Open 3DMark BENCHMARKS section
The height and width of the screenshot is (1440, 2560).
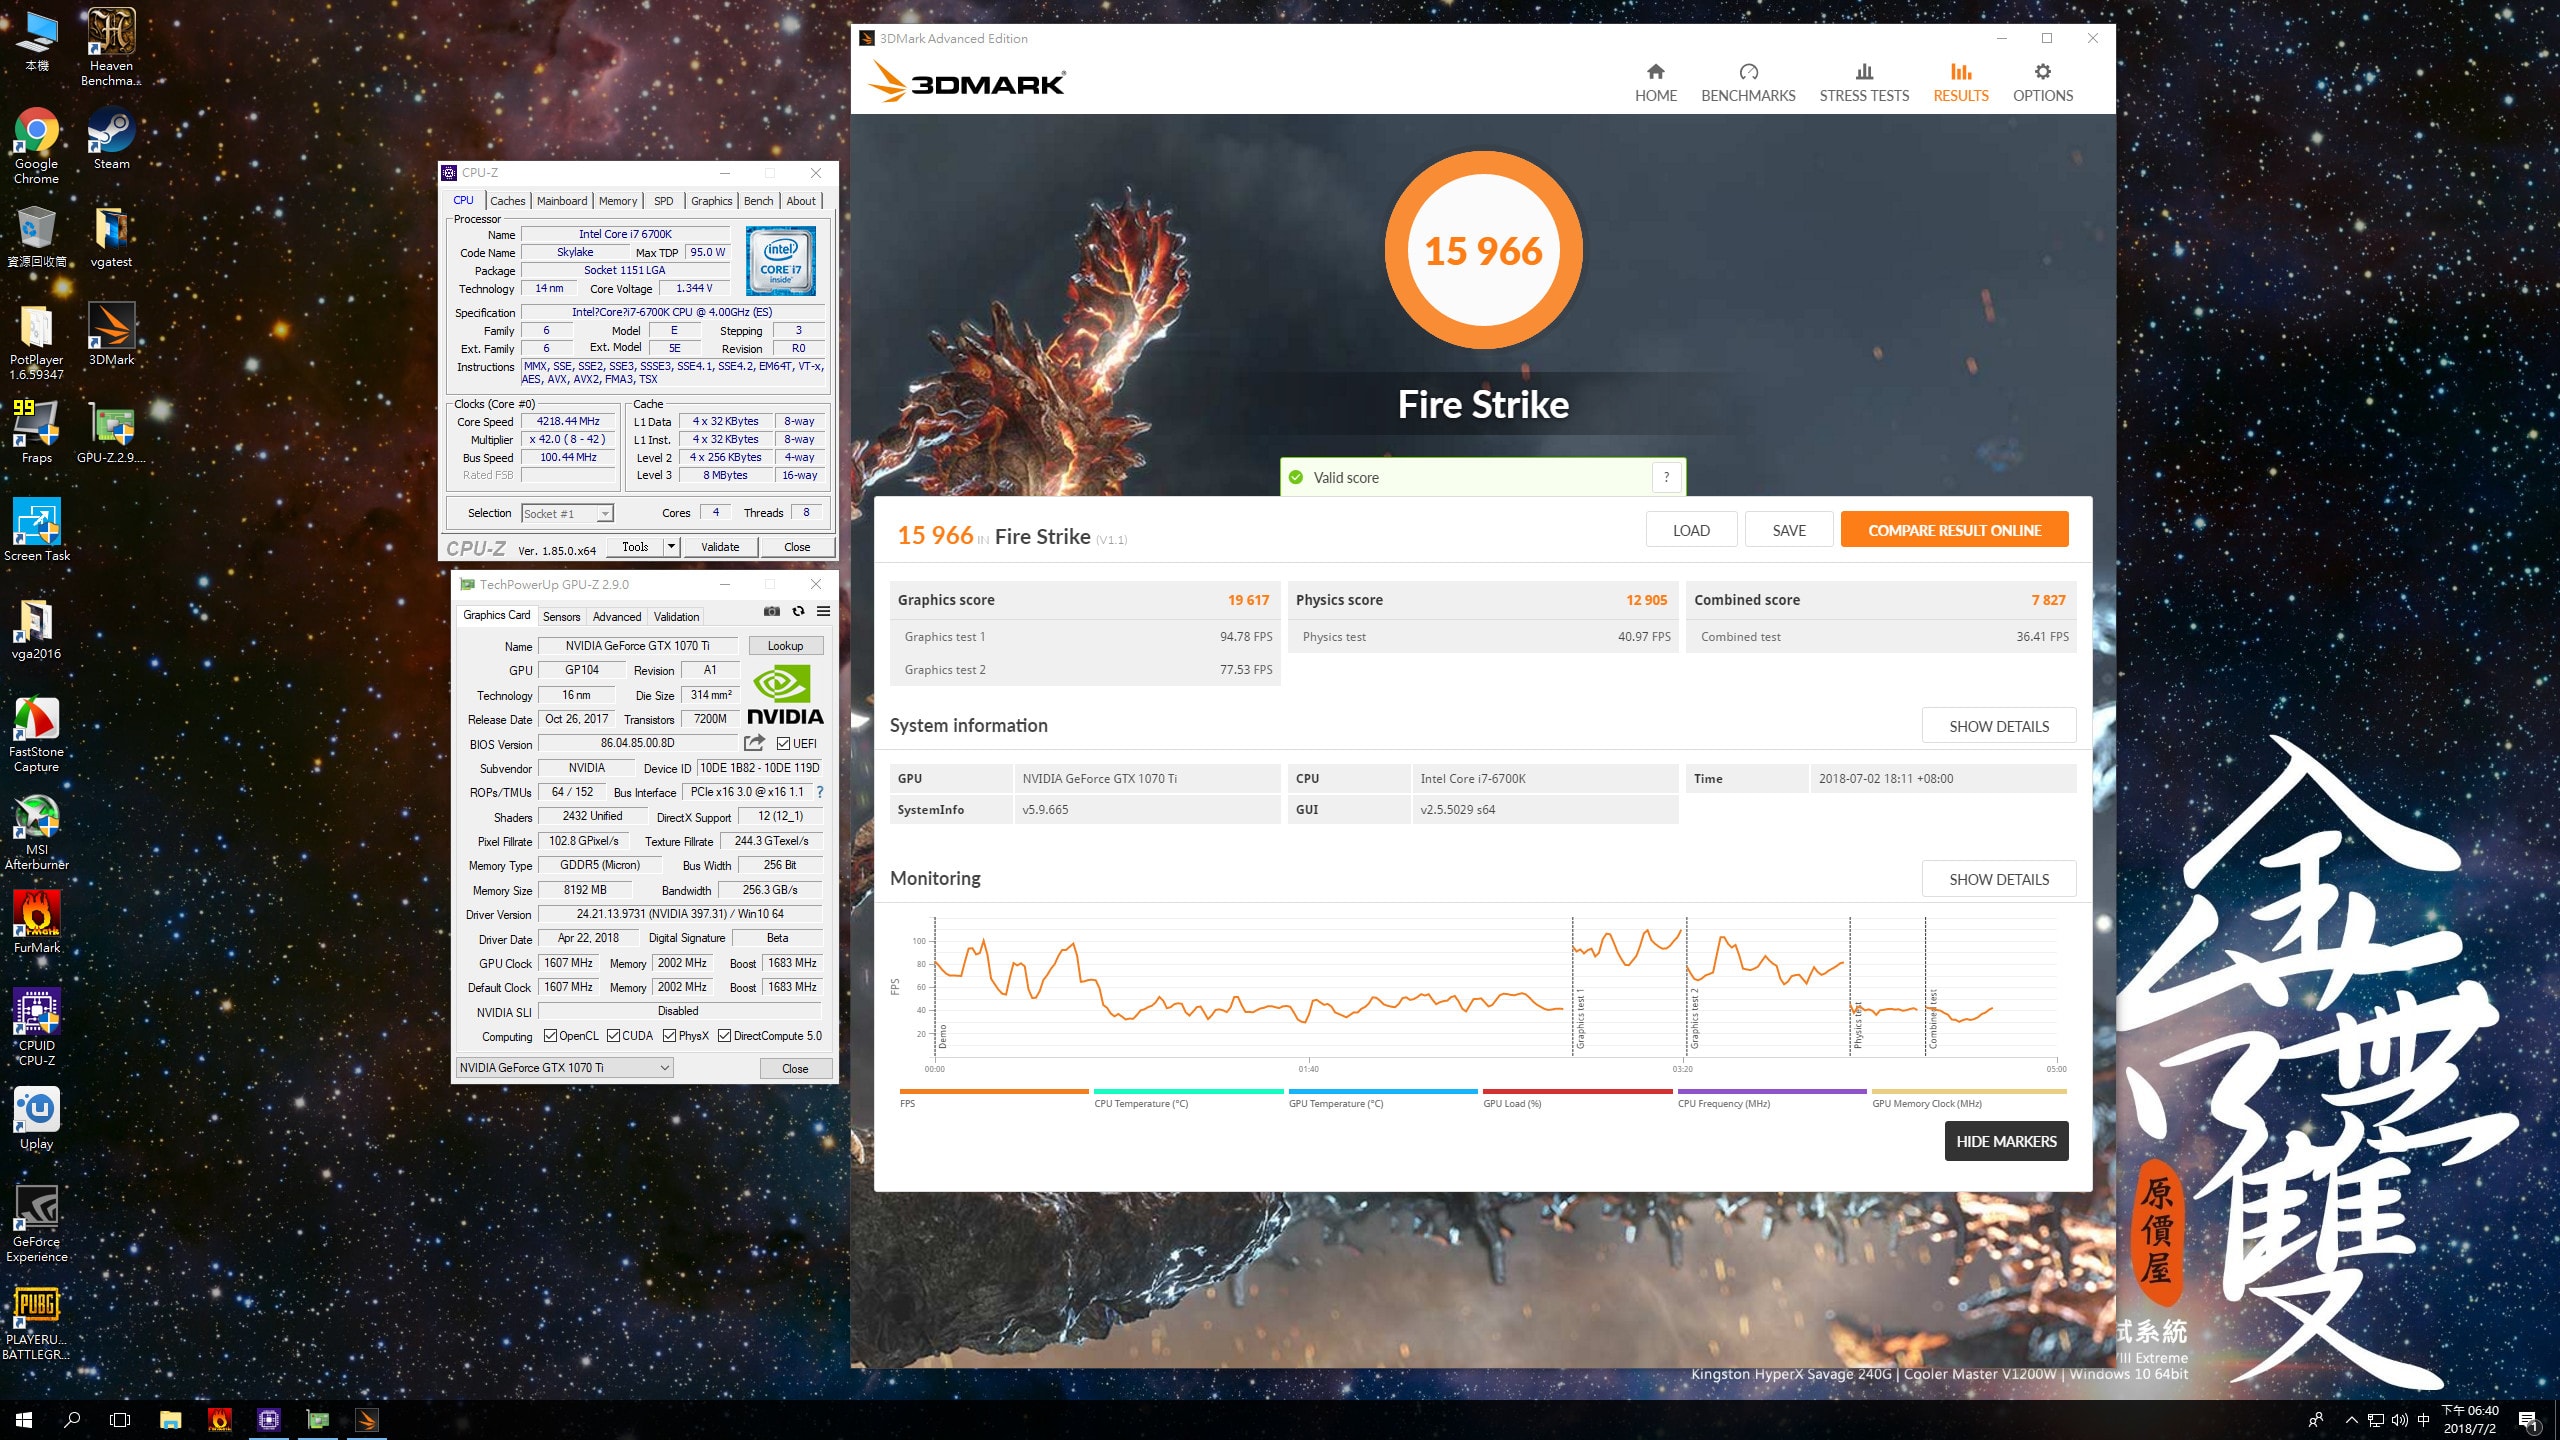coord(1748,83)
